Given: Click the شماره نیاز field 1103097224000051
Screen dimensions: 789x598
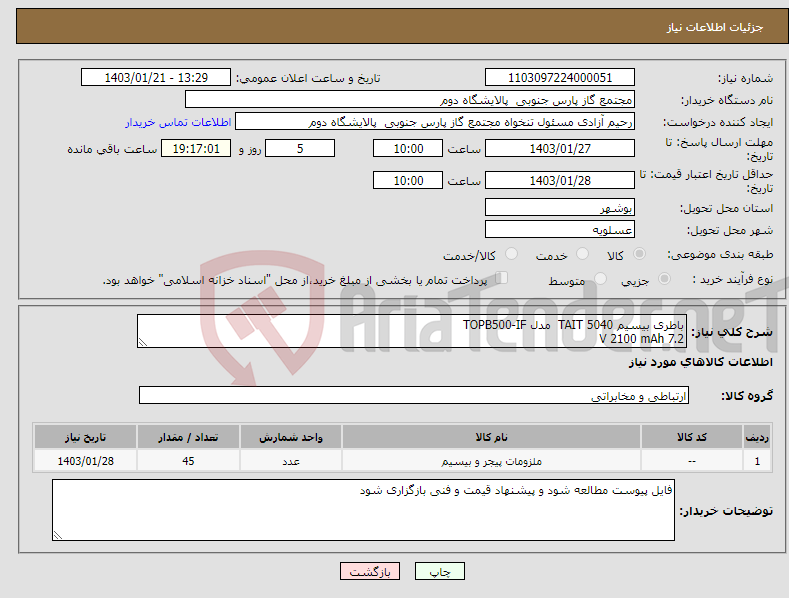Looking at the screenshot, I should click(x=560, y=78).
